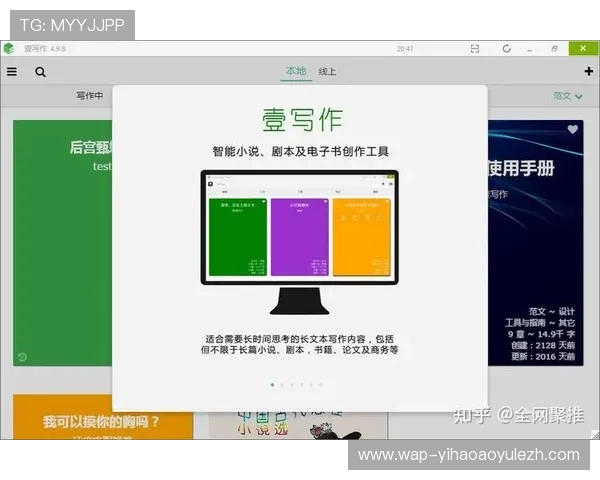Open the 小说选 book card

[x=298, y=426]
